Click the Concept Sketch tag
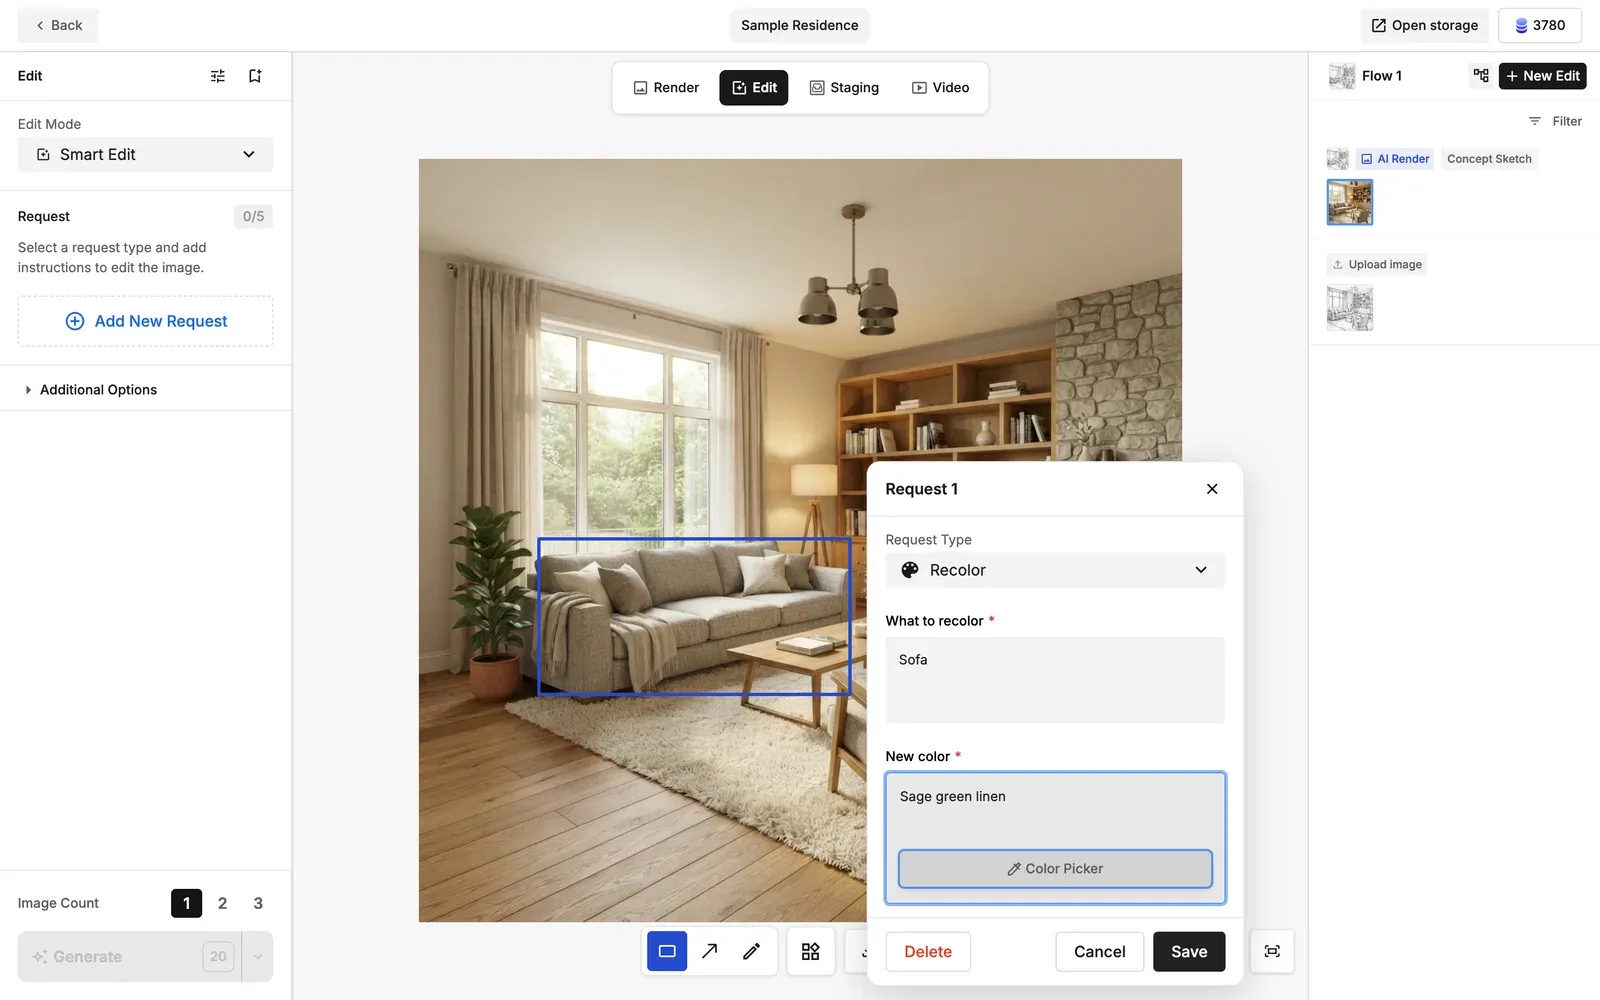This screenshot has height=1000, width=1600. pyautogui.click(x=1489, y=159)
